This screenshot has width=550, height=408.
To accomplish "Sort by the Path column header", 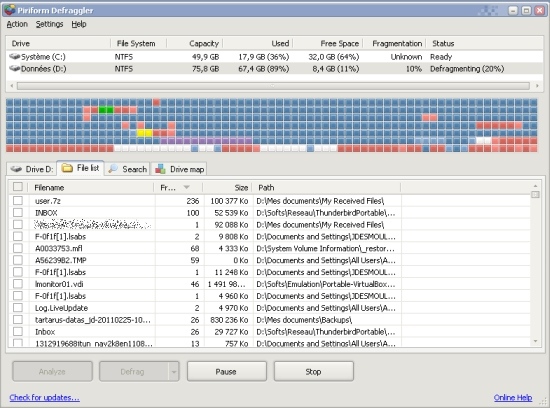I will click(x=327, y=188).
